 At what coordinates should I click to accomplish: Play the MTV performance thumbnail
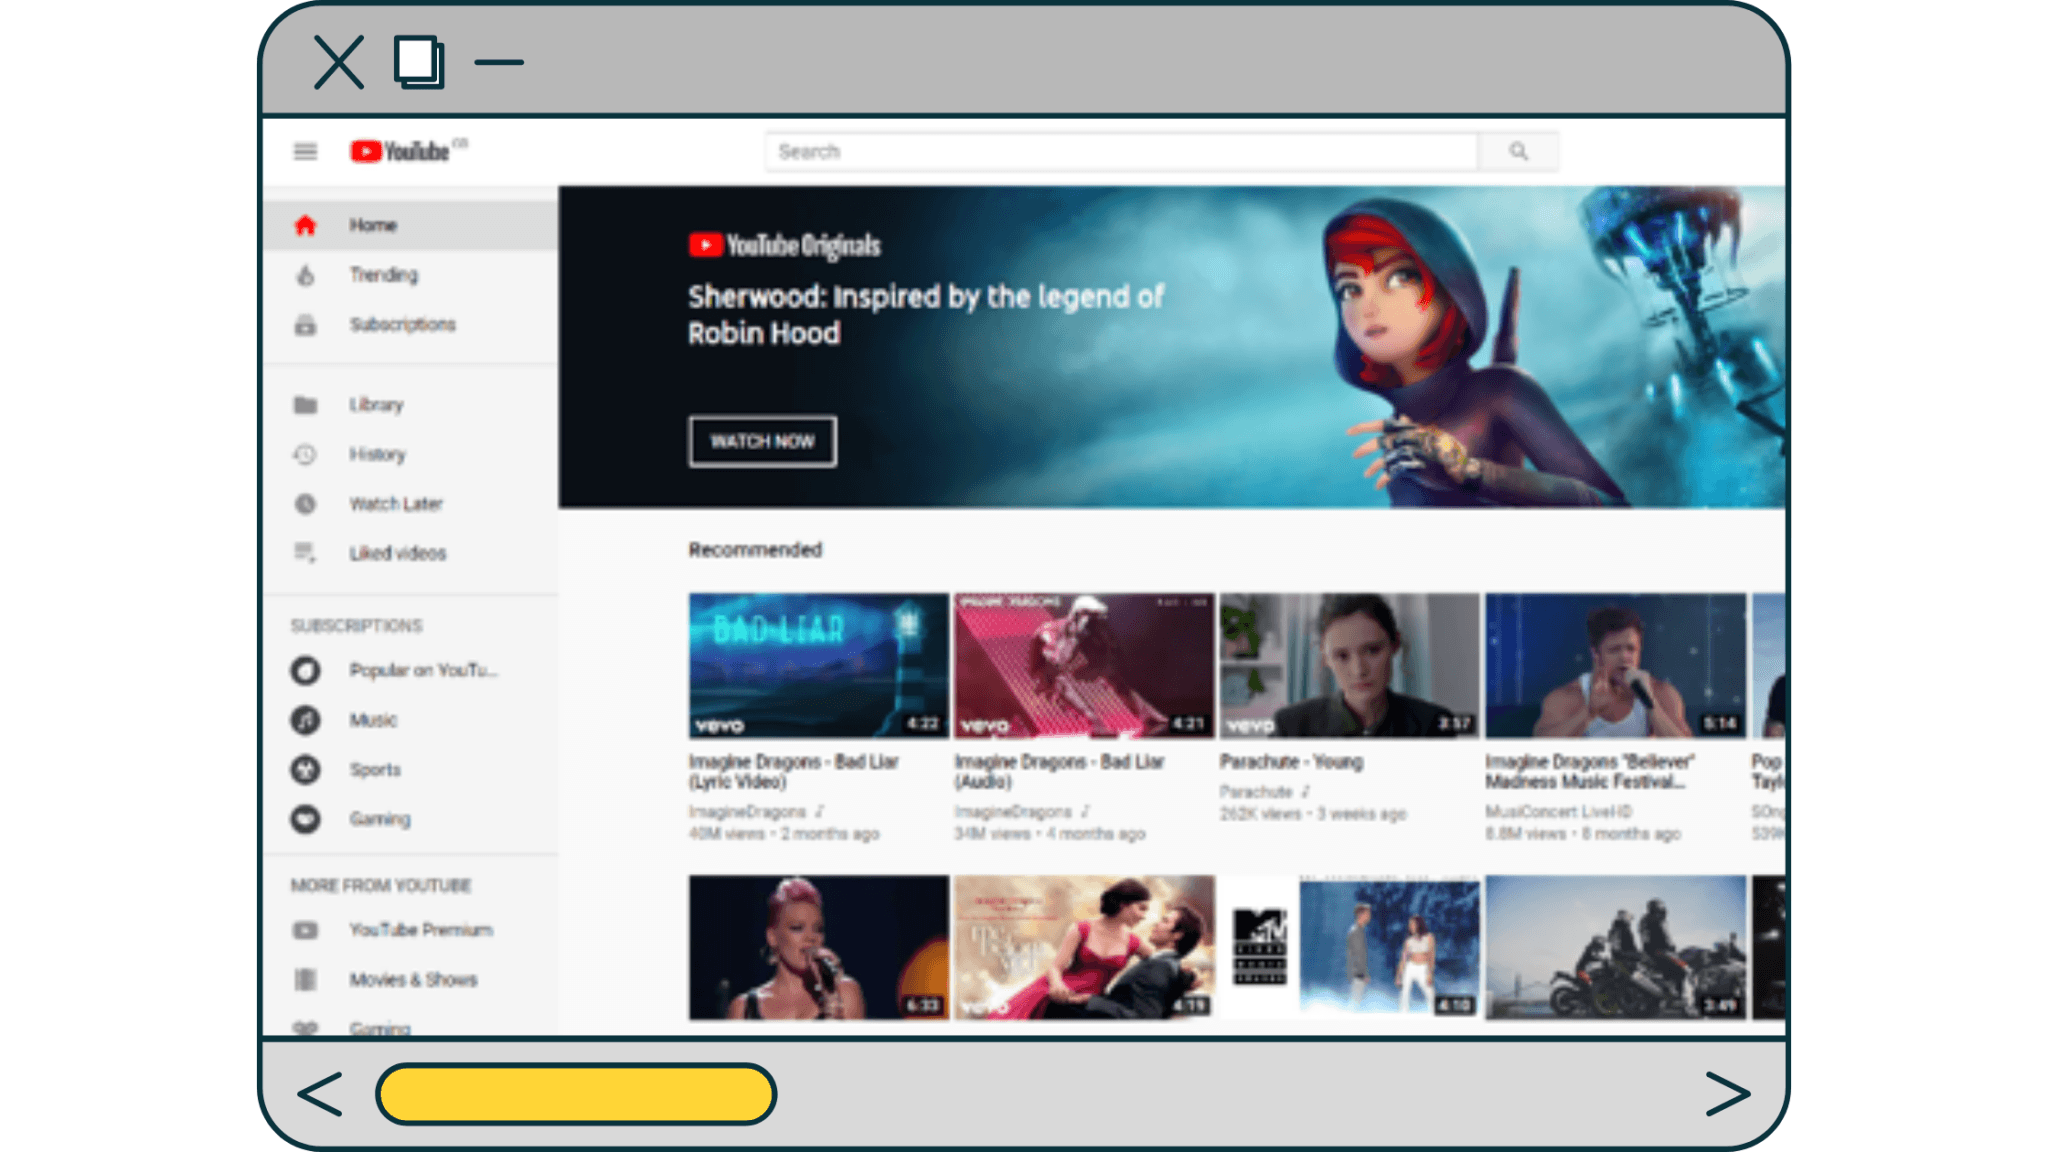(x=1349, y=947)
